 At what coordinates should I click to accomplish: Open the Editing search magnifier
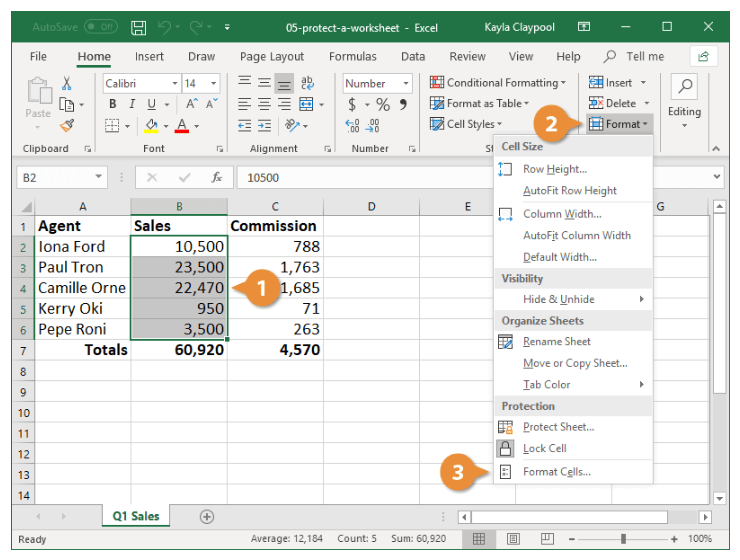point(684,86)
